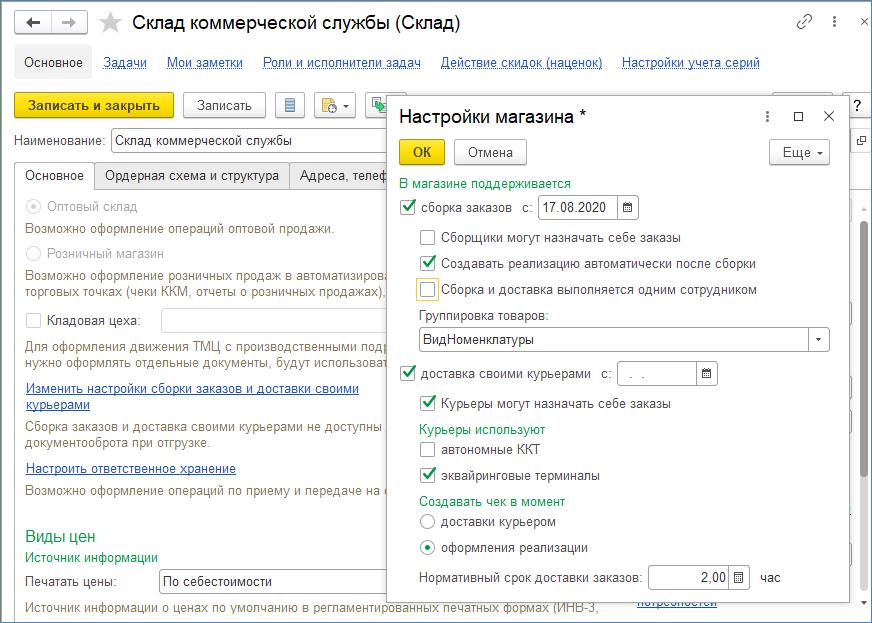Select the доставки курьером radio option
872x623 pixels.
[x=428, y=522]
